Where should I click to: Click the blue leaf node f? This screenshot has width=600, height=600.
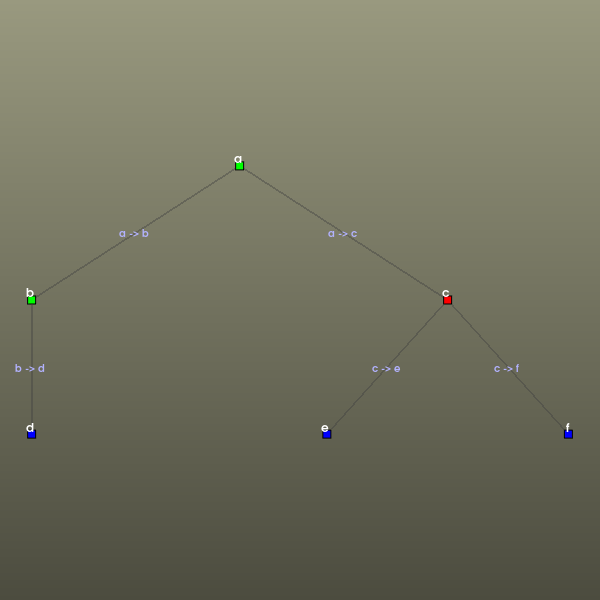tap(568, 434)
